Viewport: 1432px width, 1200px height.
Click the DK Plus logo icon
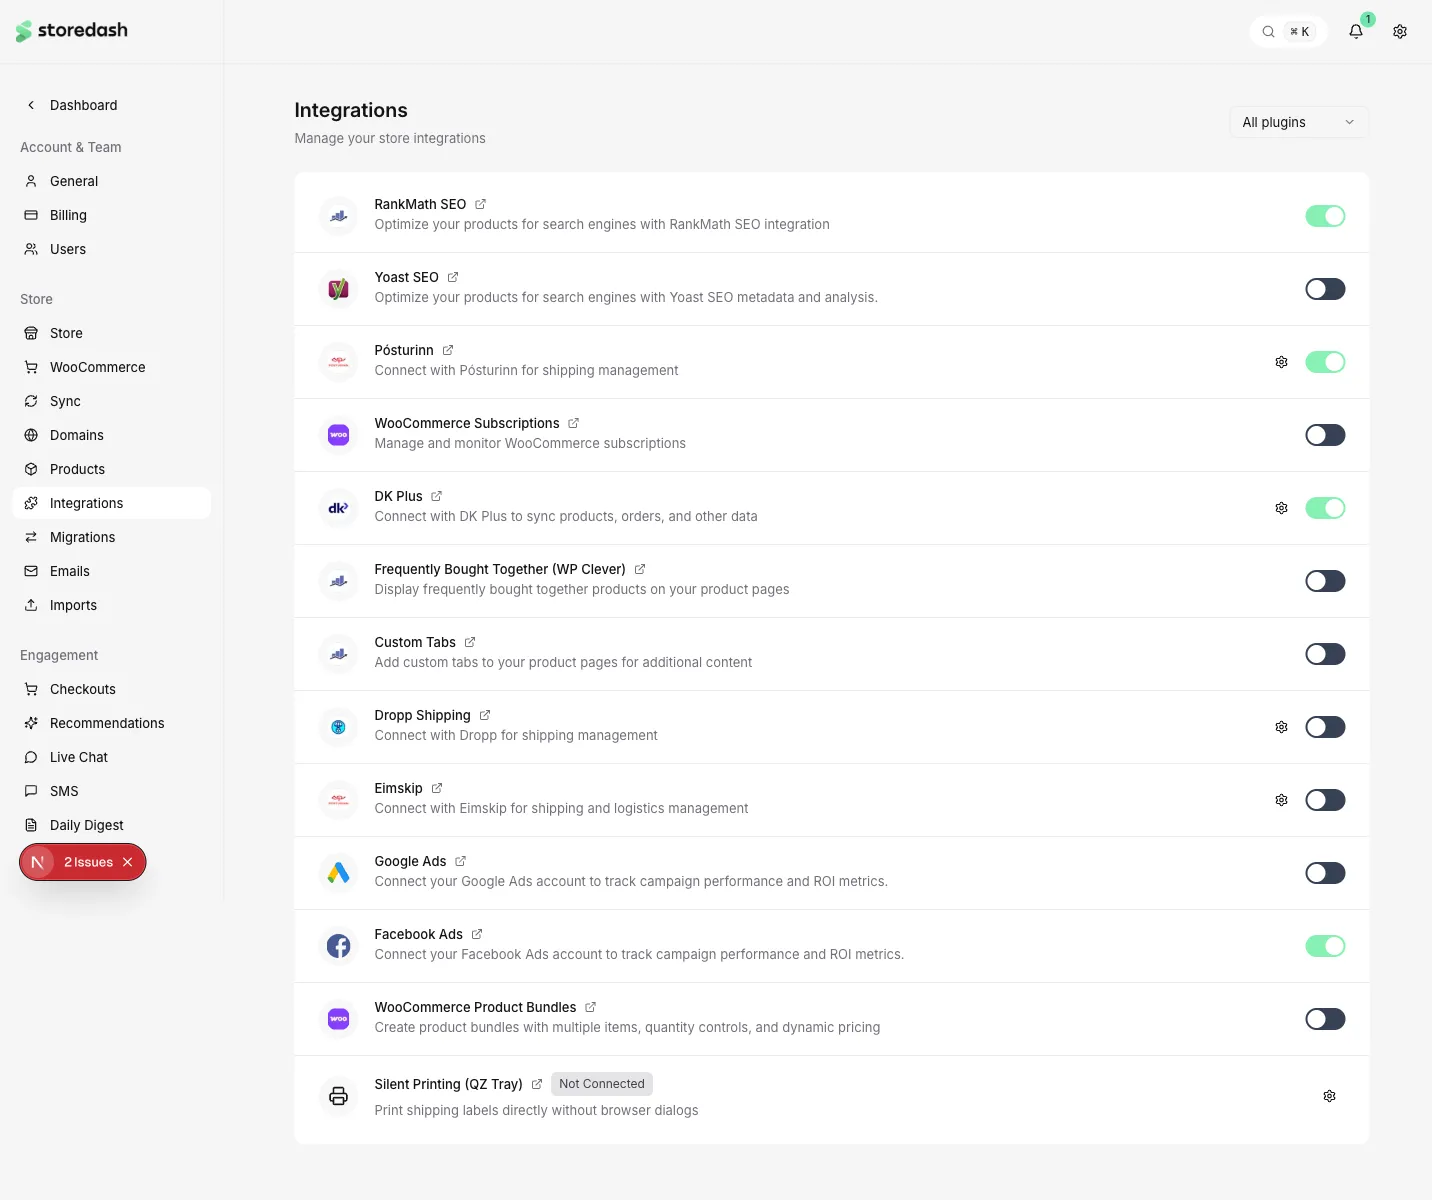(339, 508)
